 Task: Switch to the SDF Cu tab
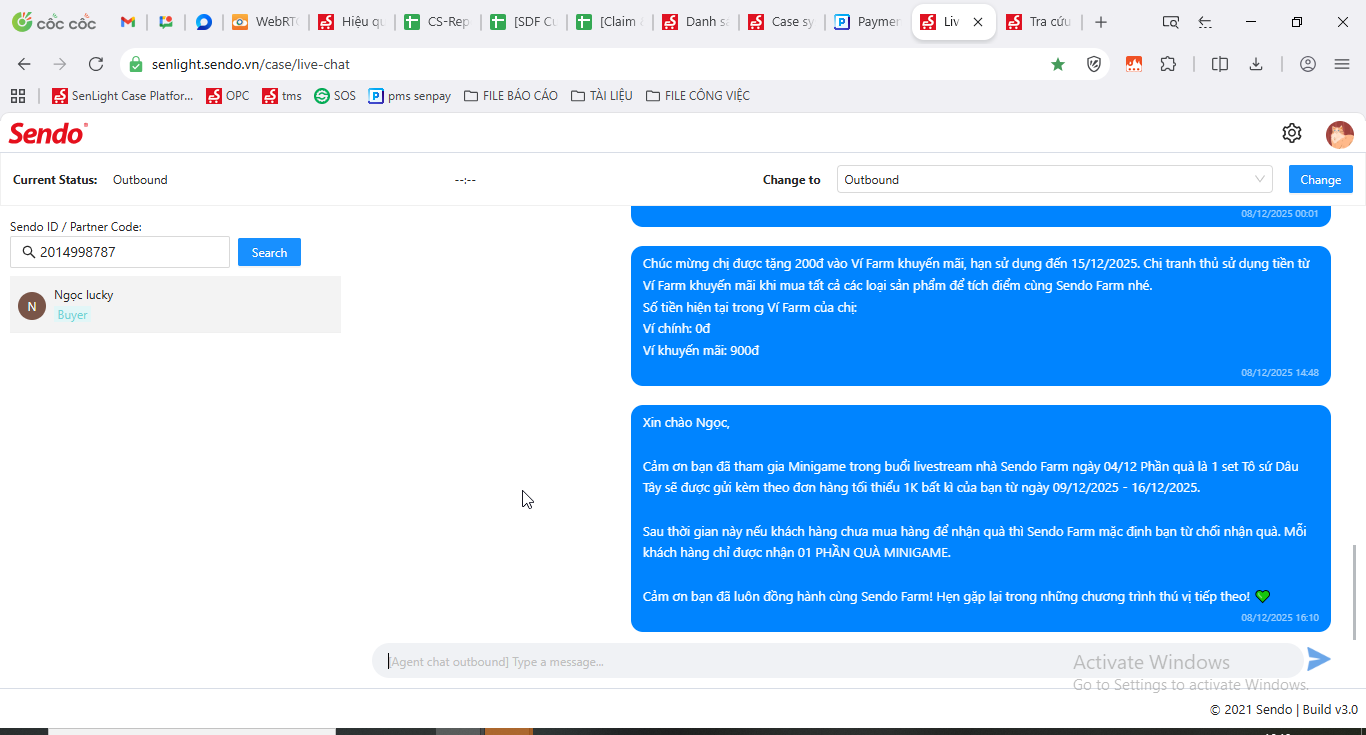click(524, 22)
